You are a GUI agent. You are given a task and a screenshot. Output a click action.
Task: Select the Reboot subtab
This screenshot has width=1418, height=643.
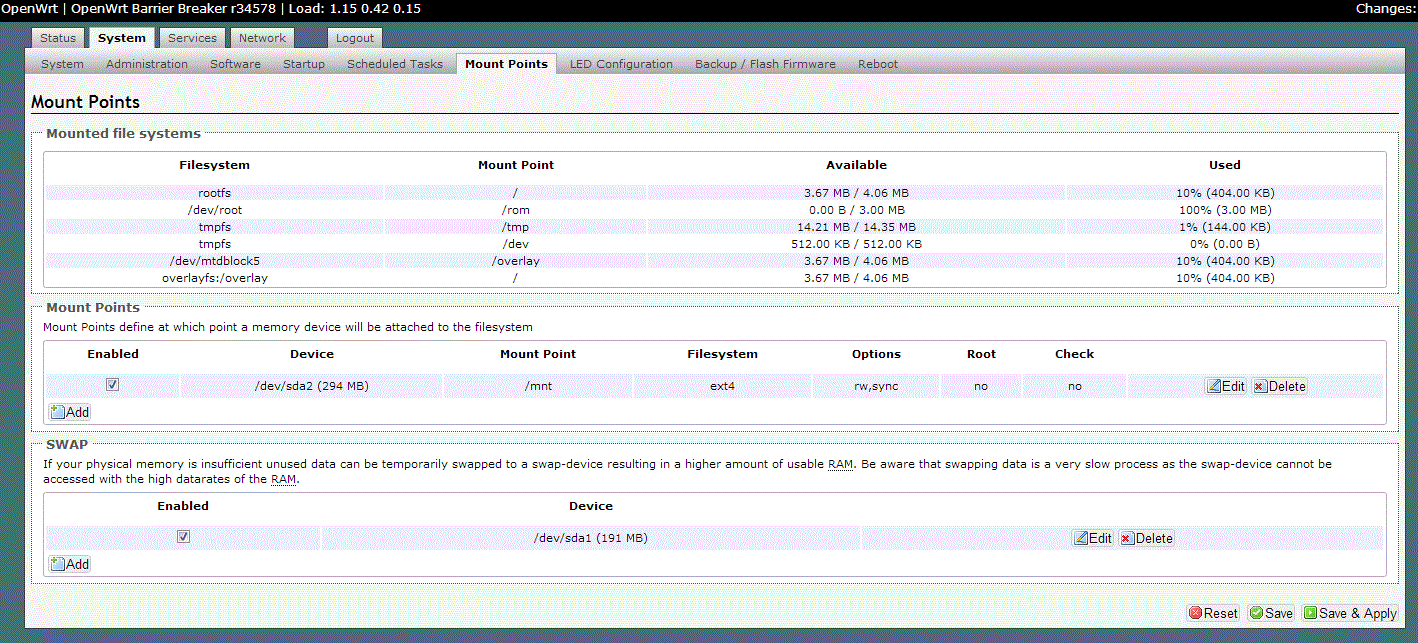(x=877, y=64)
